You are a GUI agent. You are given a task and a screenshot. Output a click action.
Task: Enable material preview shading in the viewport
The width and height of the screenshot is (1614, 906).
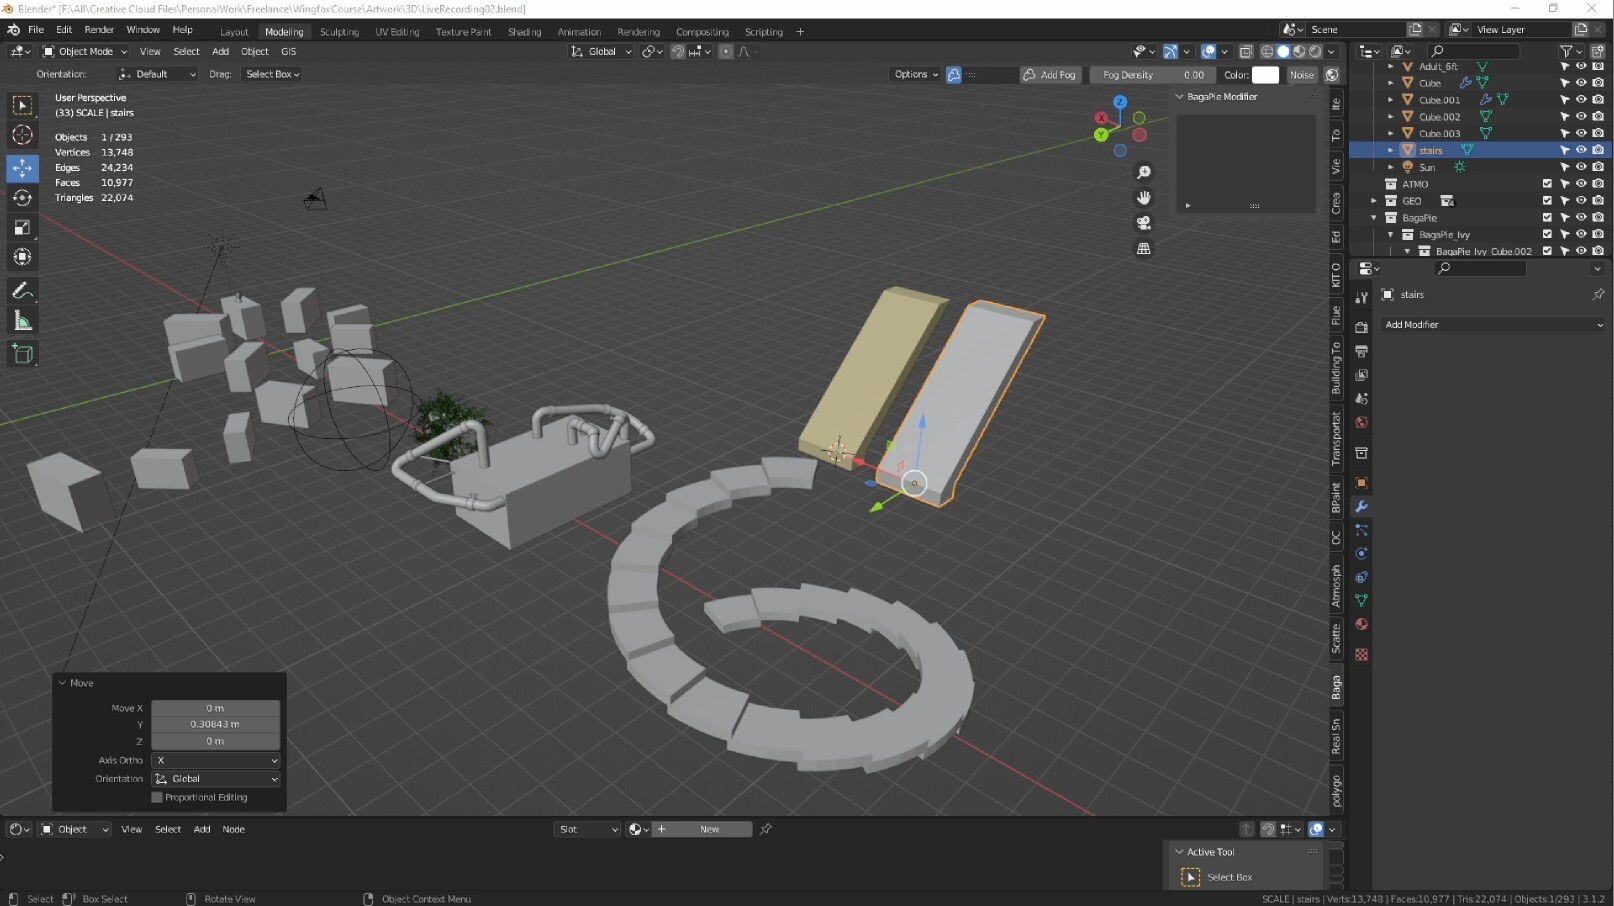point(1299,51)
